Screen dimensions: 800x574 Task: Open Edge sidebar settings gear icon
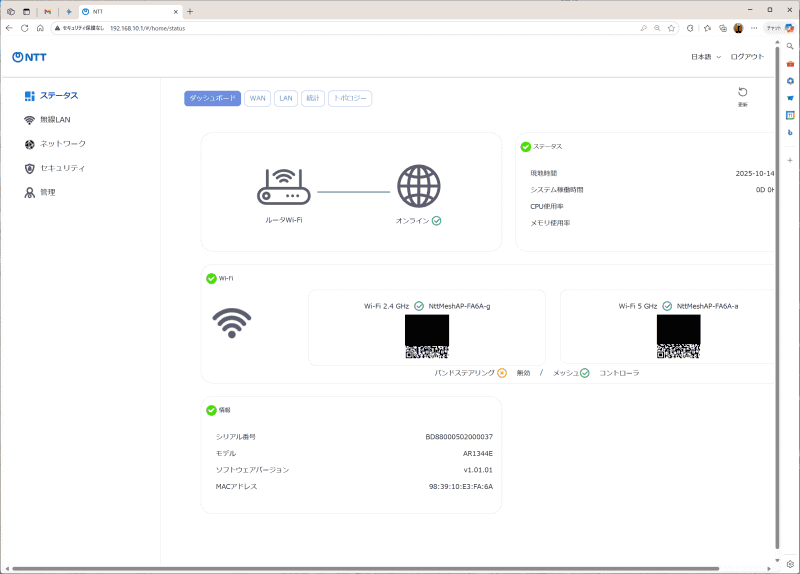click(x=790, y=564)
